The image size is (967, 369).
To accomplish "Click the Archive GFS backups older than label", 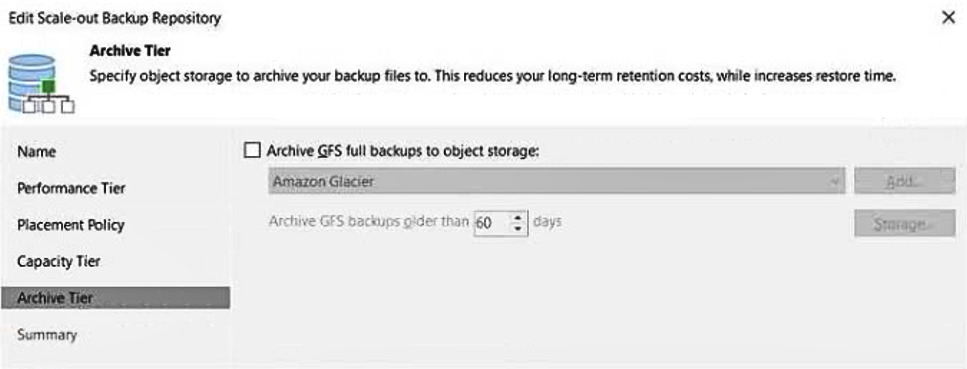I will click(x=369, y=222).
